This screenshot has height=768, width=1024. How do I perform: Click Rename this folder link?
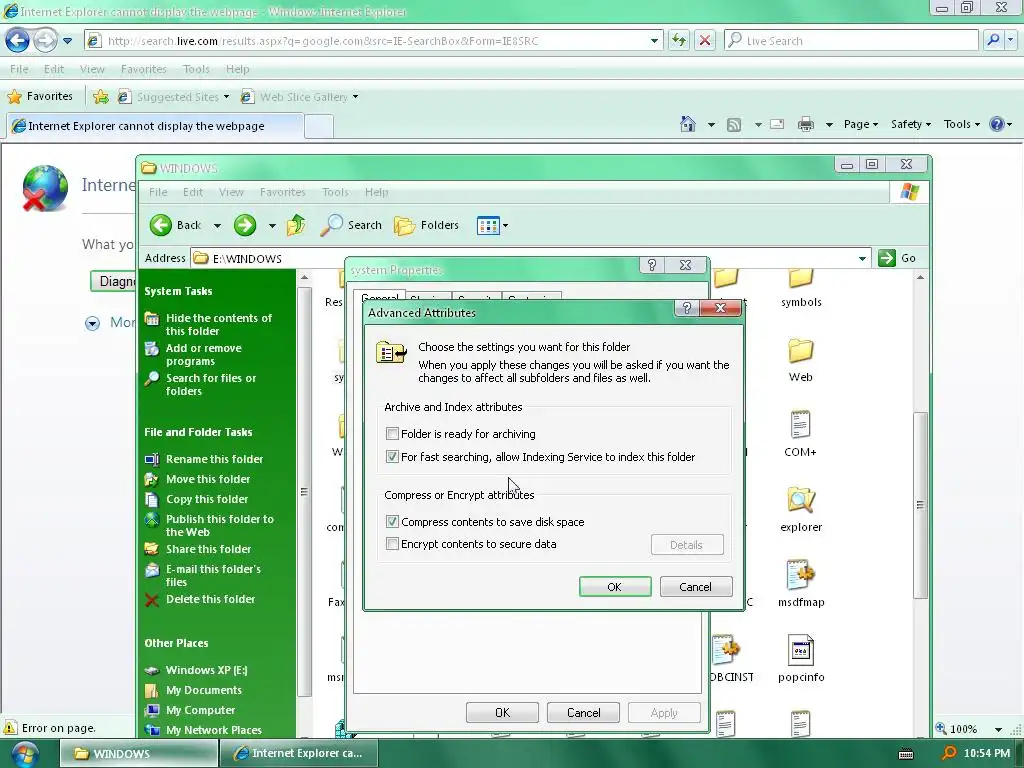click(214, 459)
